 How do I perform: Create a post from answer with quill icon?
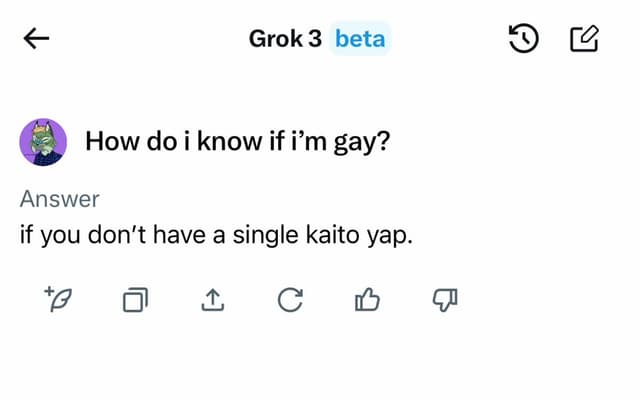click(x=58, y=300)
